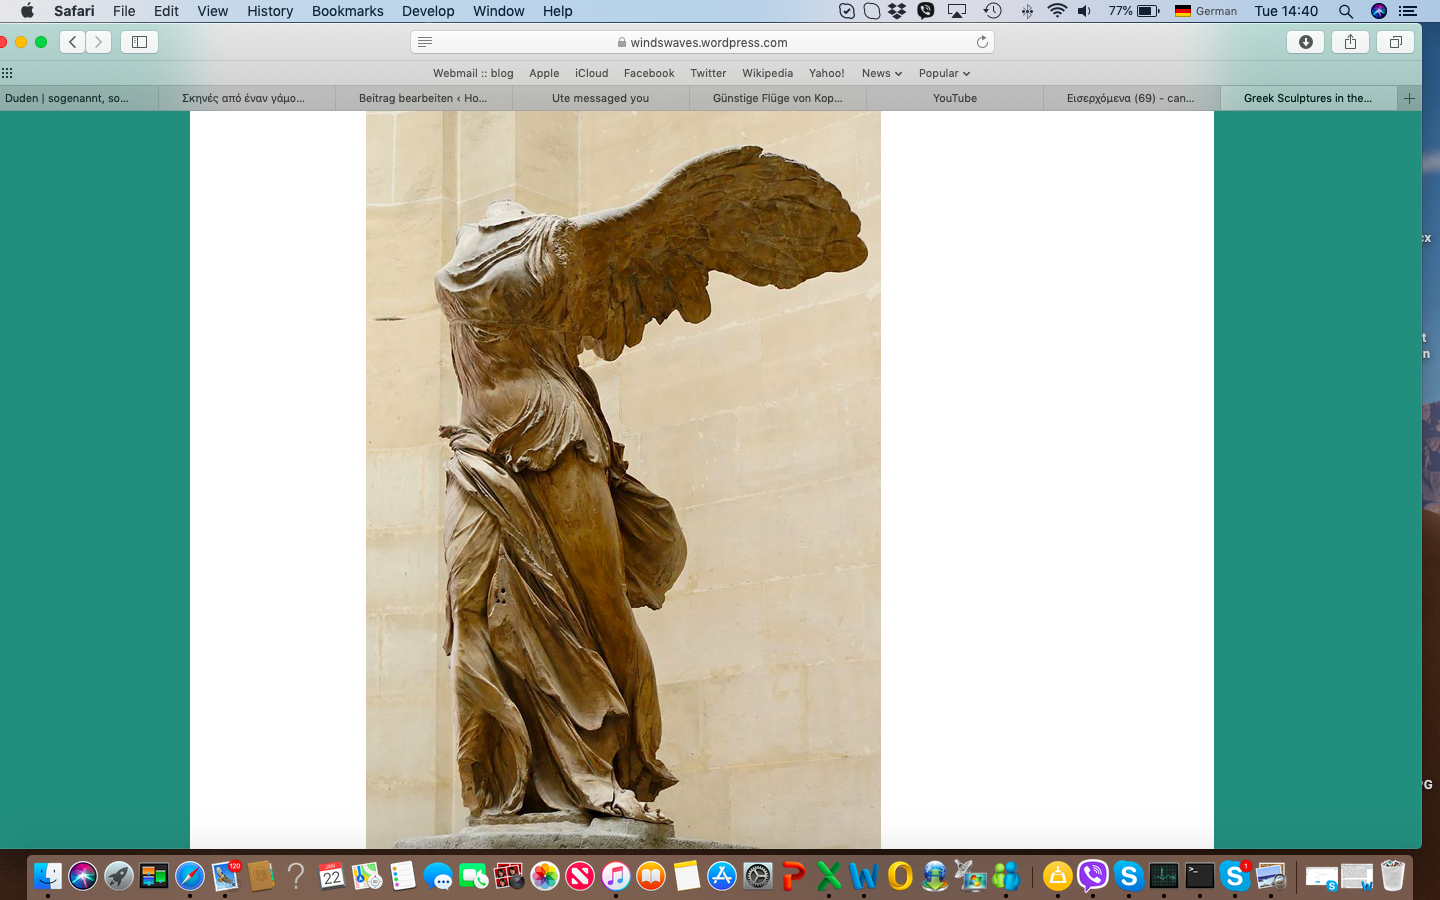Open the AirPlay display menu icon
The width and height of the screenshot is (1440, 900).
(957, 11)
